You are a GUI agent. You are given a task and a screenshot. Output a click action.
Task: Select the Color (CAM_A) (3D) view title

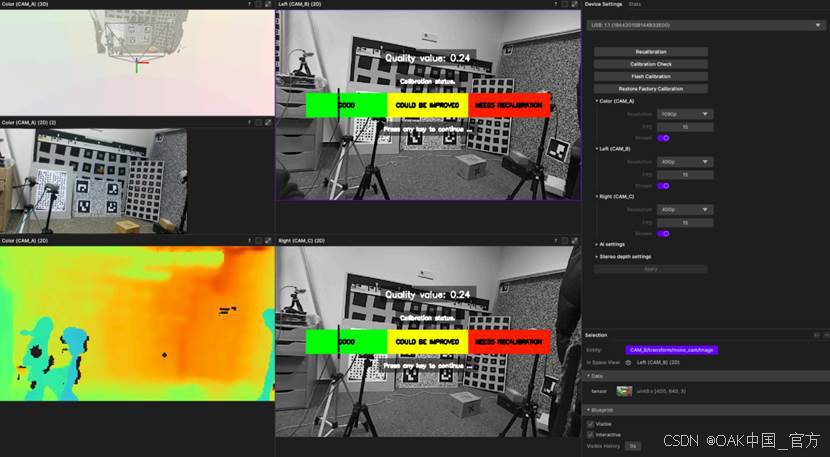23,4
